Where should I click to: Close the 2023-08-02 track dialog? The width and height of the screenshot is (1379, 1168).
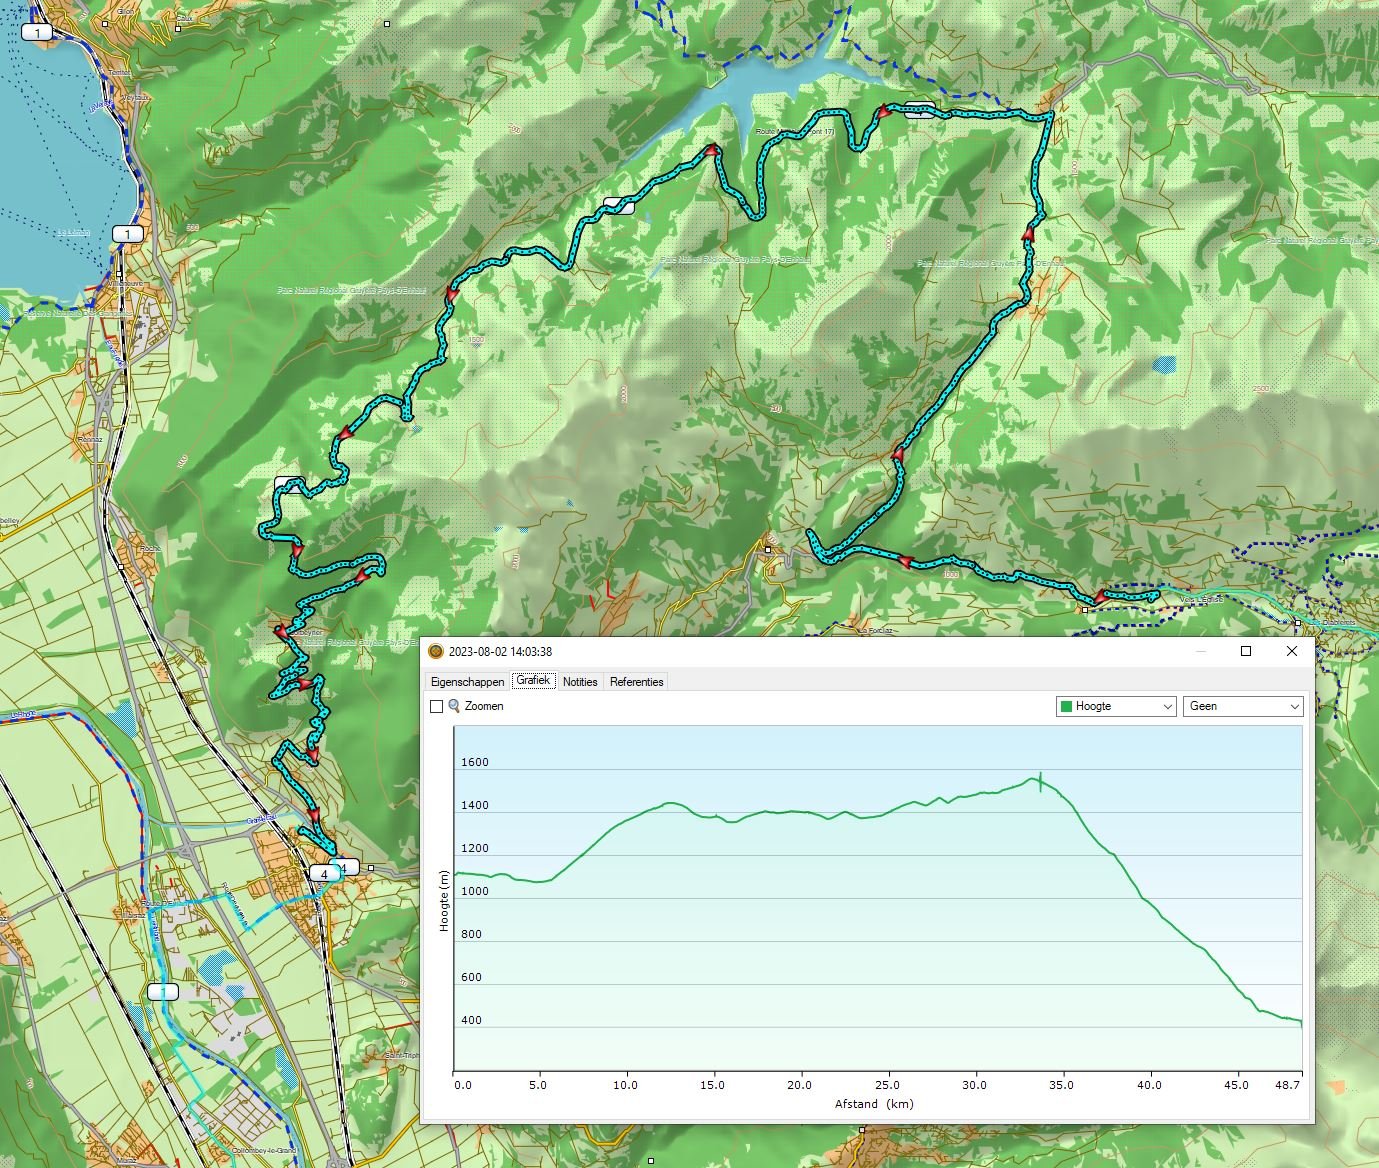click(1292, 651)
